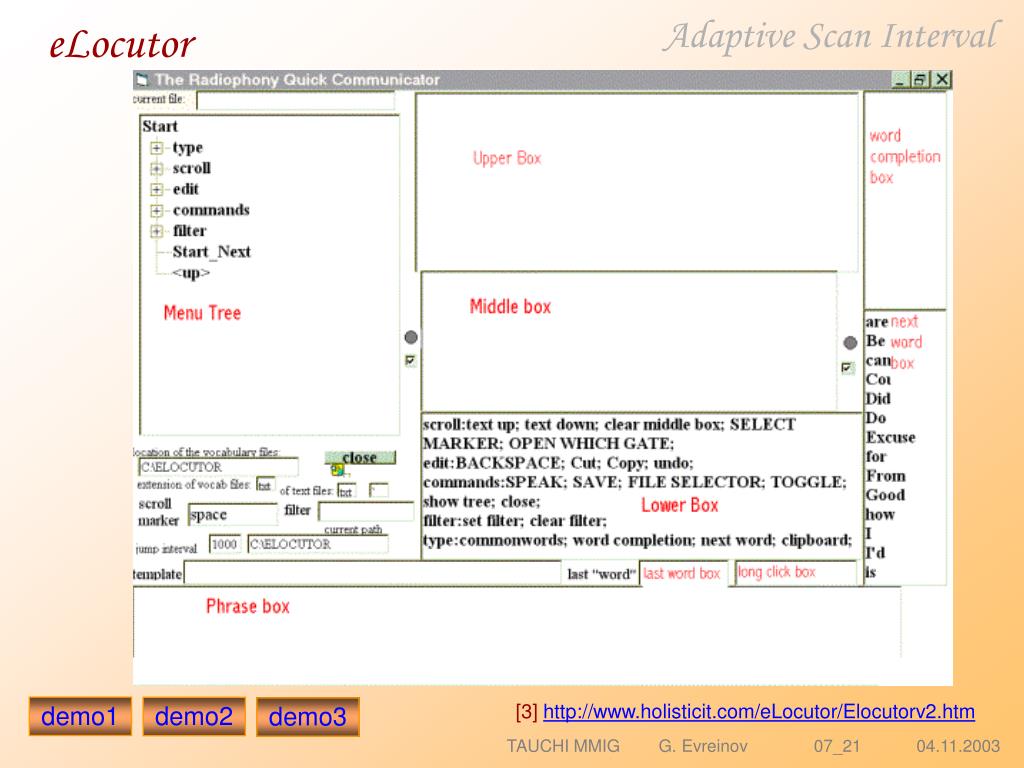Click the scroll marker field containing space
Image resolution: width=1024 pixels, height=768 pixels.
click(232, 515)
